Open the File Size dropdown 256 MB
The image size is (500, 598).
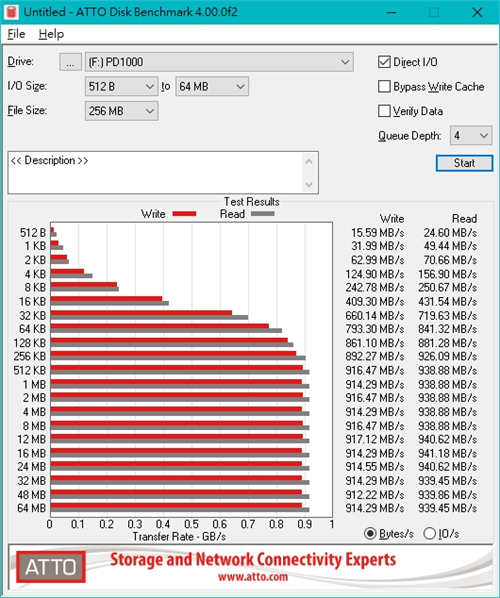(121, 111)
